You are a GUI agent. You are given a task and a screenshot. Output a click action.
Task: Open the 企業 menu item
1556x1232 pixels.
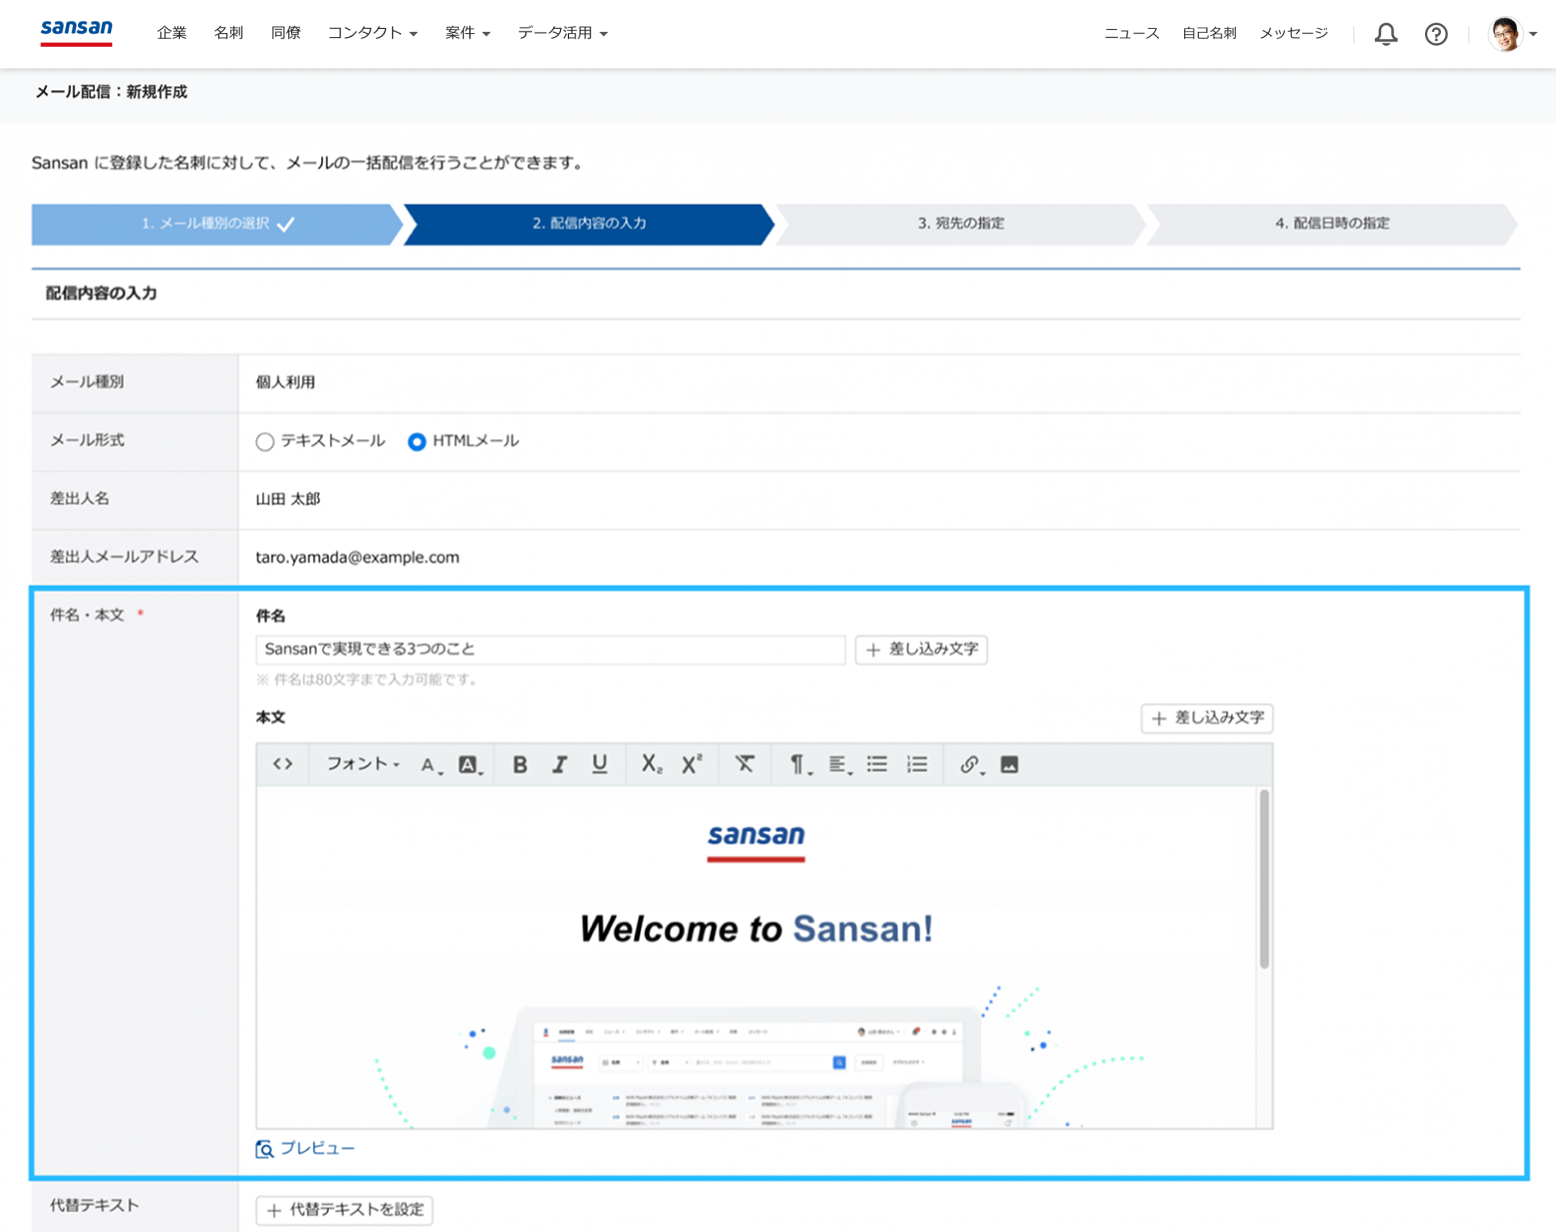[x=172, y=33]
